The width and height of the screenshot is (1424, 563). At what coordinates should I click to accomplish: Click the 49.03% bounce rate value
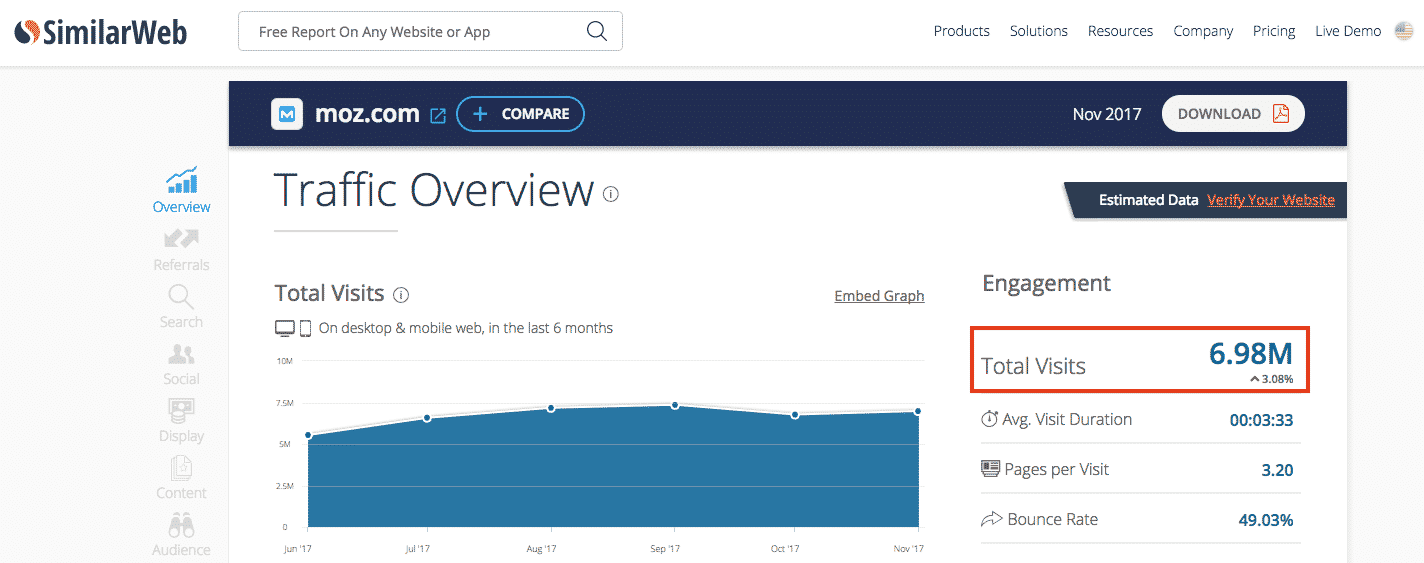[x=1266, y=520]
